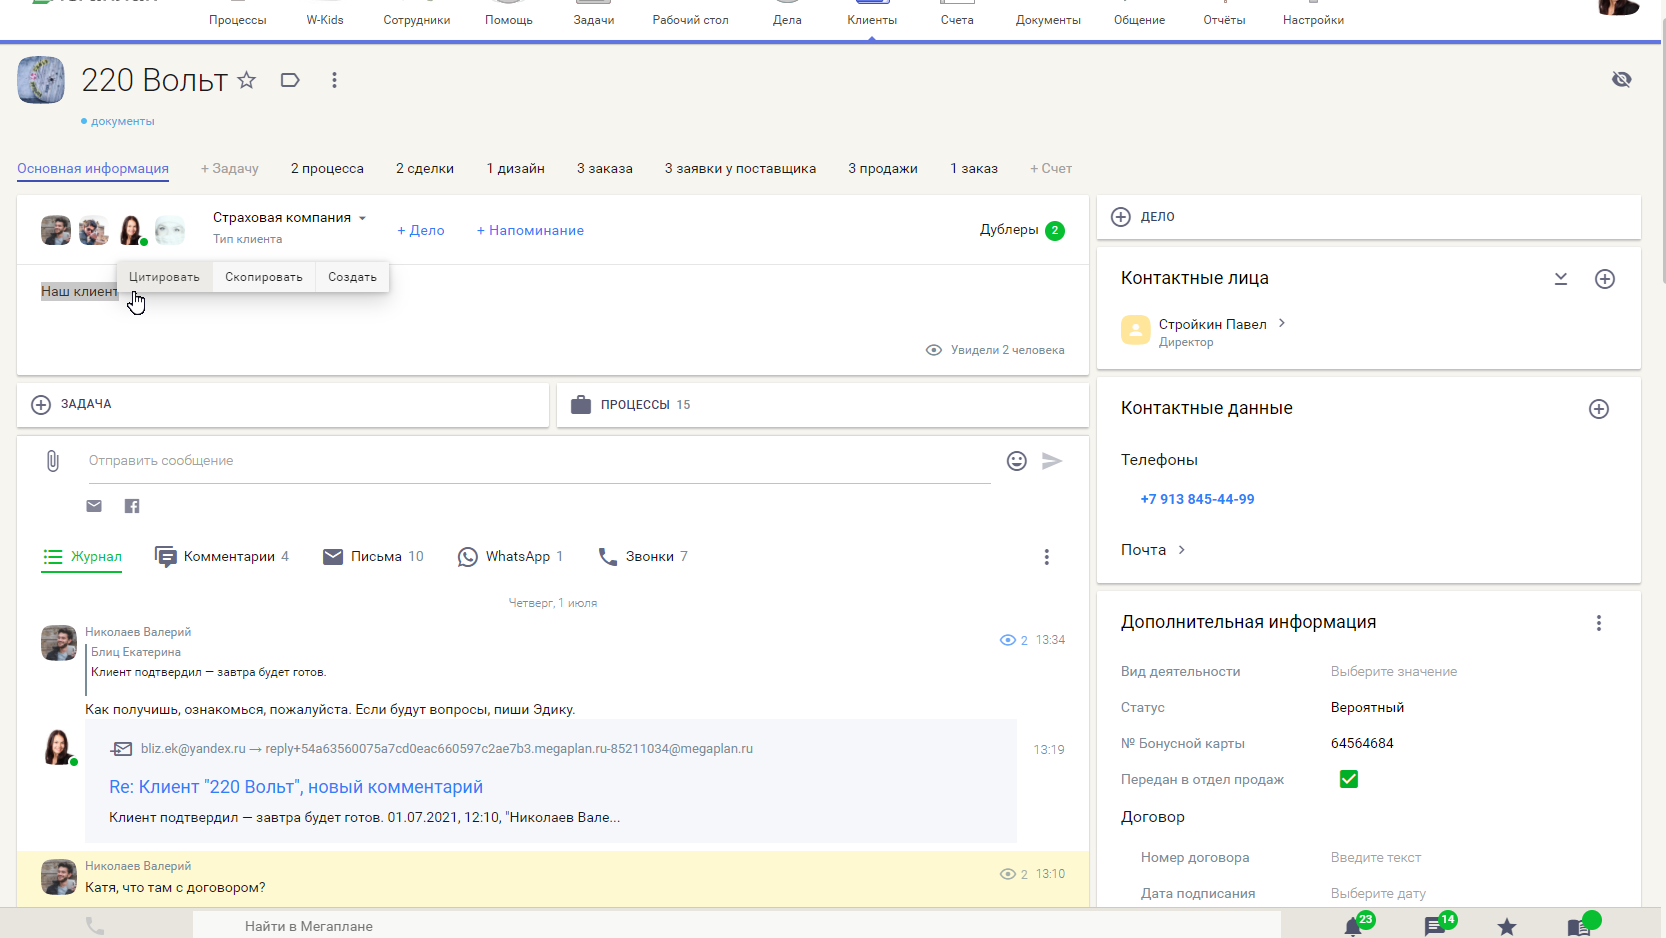Call phone number +7 913 845-44-99

[1197, 499]
